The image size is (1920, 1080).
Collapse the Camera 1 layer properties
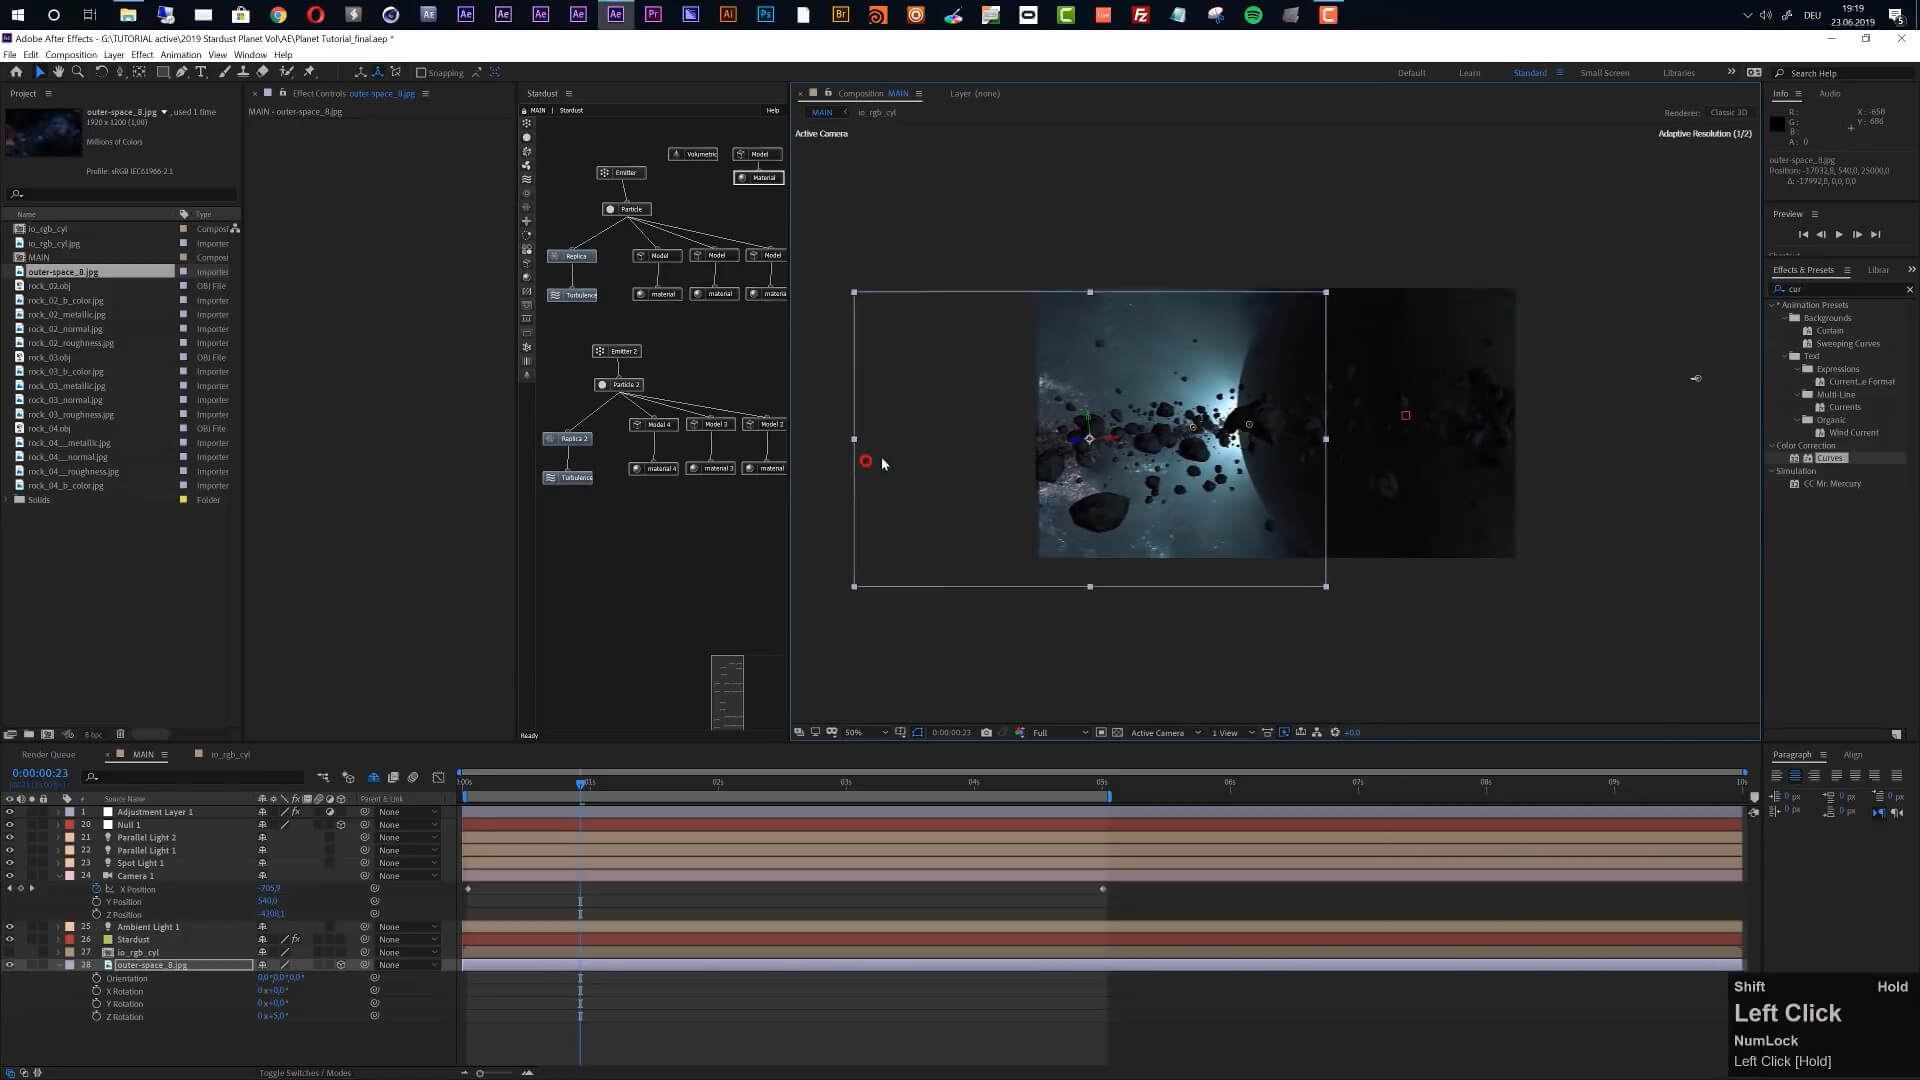pos(58,876)
